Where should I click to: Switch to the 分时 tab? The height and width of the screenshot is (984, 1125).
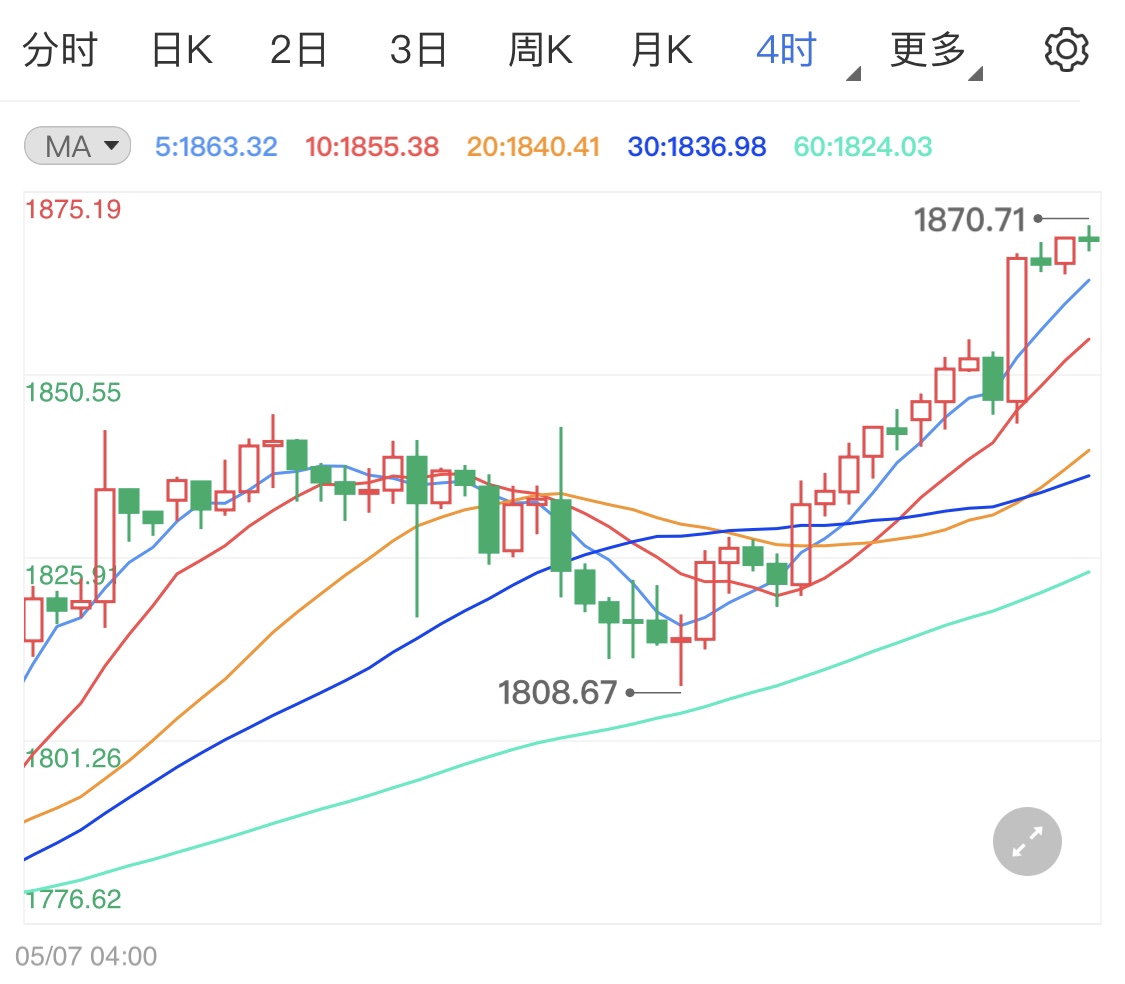60,50
